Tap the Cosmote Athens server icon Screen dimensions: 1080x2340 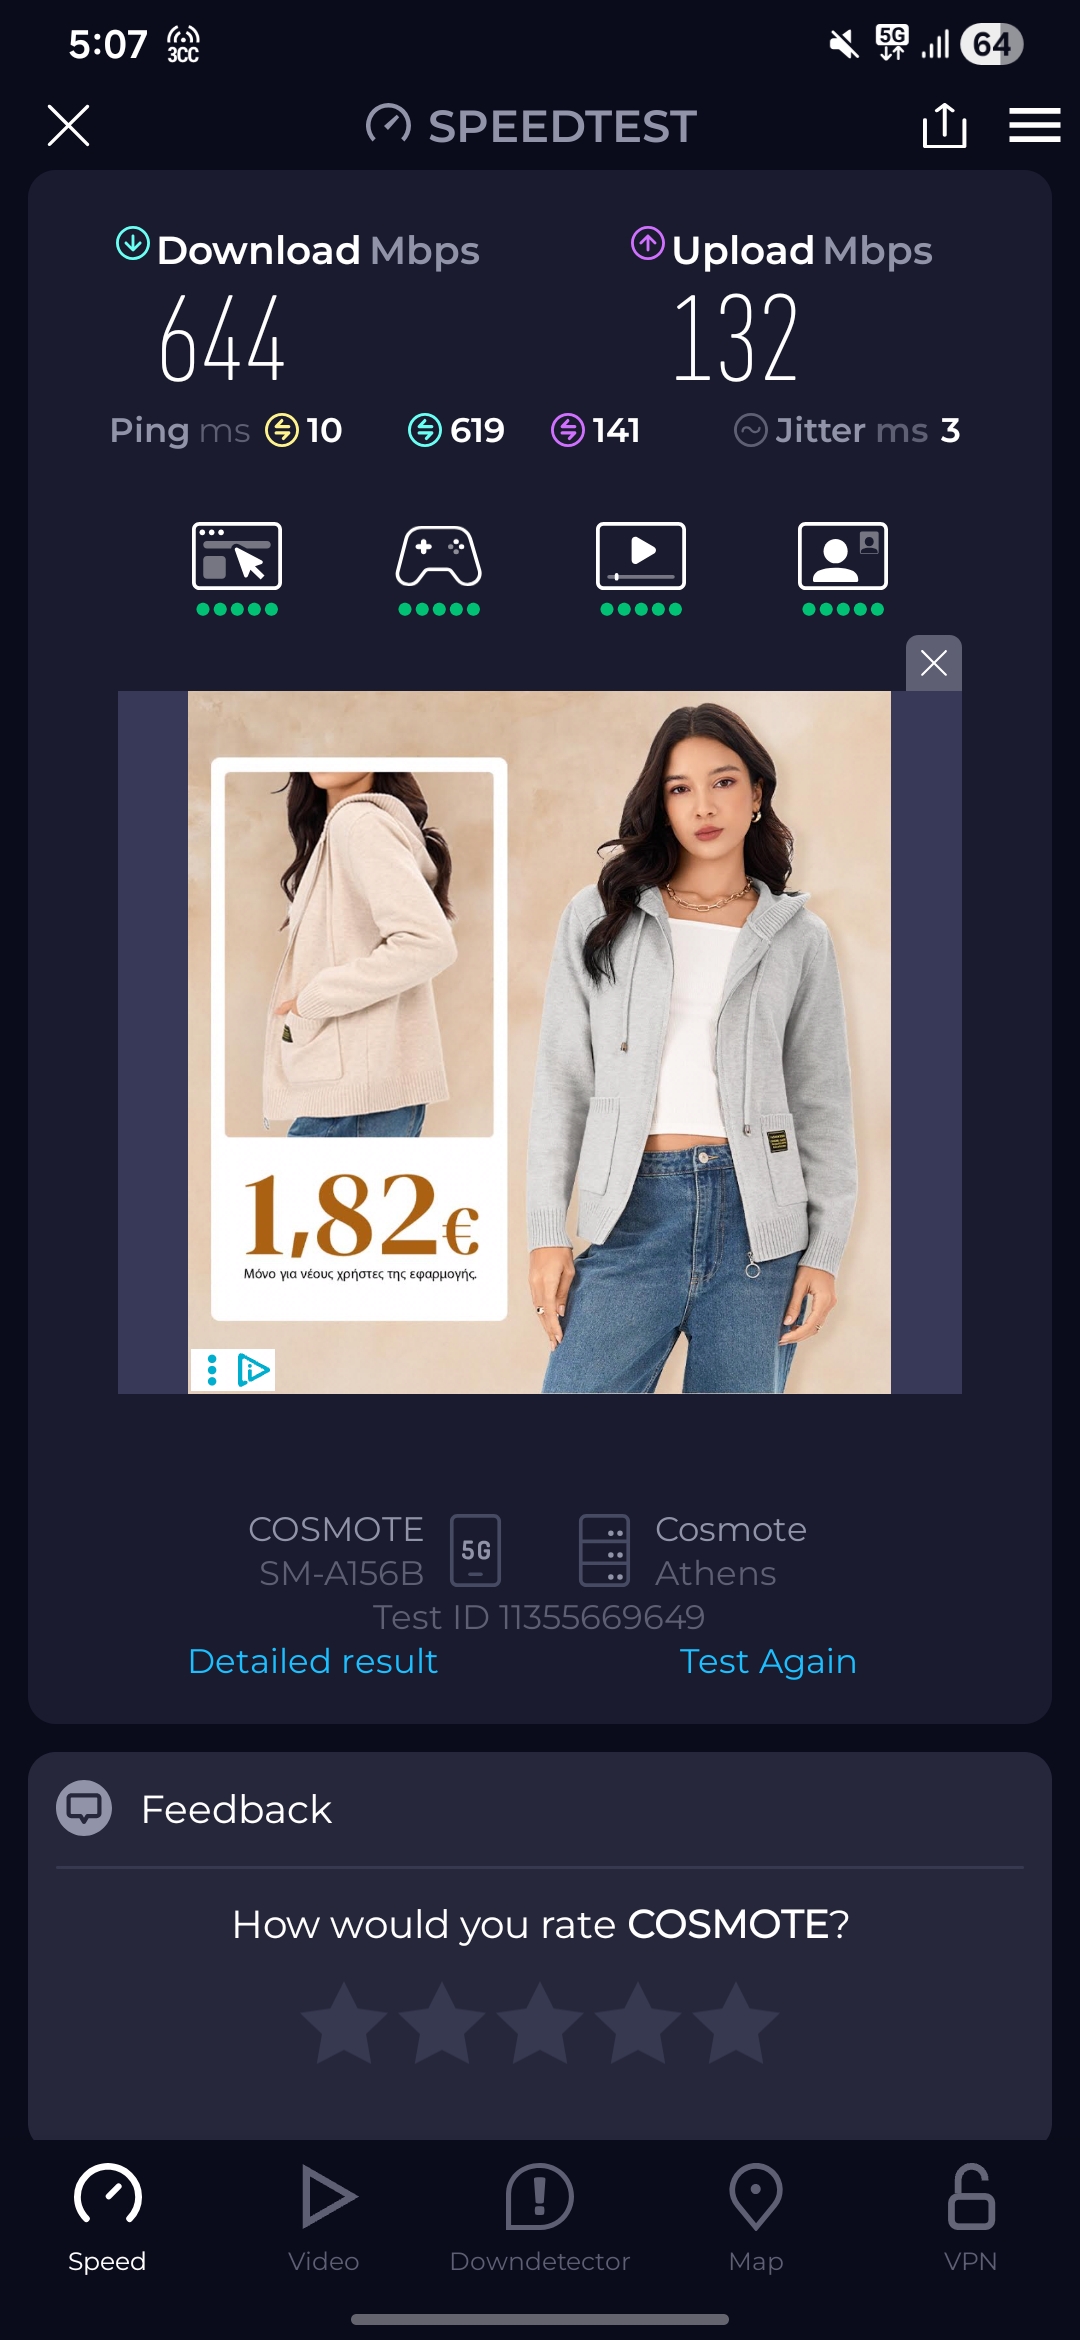pyautogui.click(x=605, y=1551)
